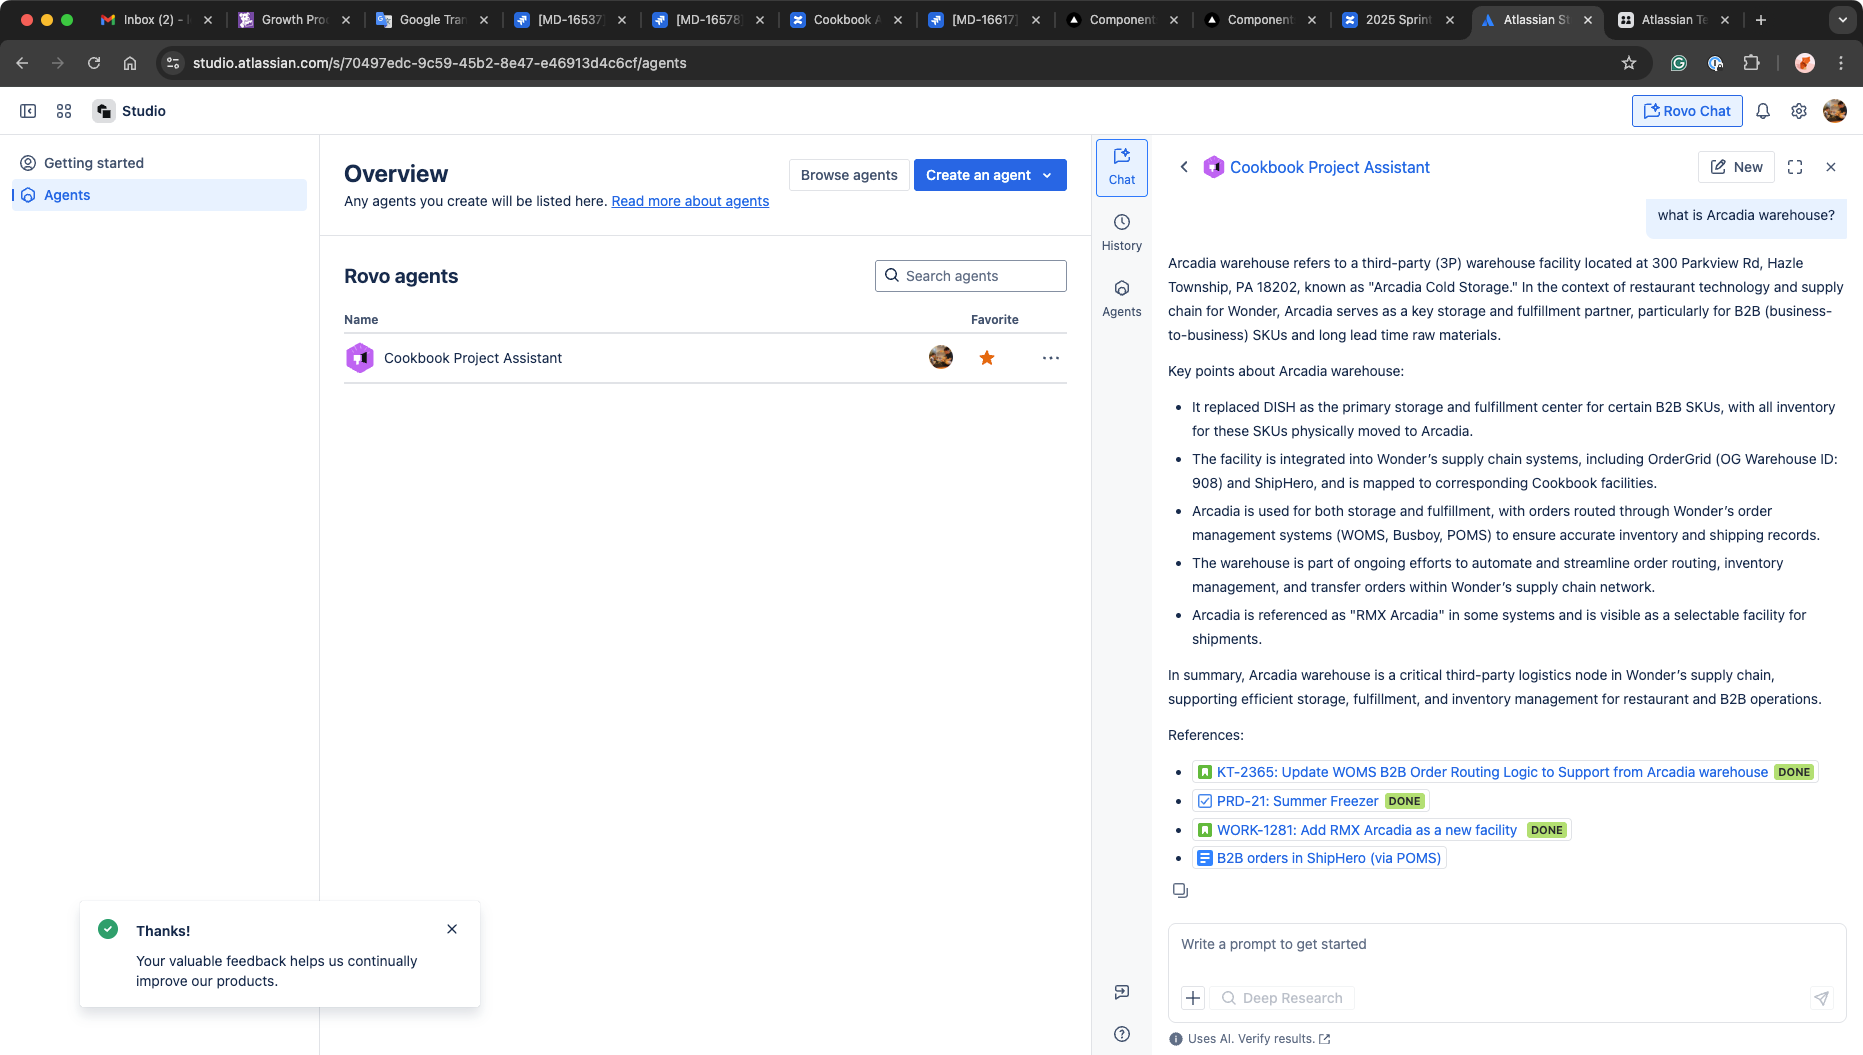Bookmark this page with the star icon

[1629, 63]
